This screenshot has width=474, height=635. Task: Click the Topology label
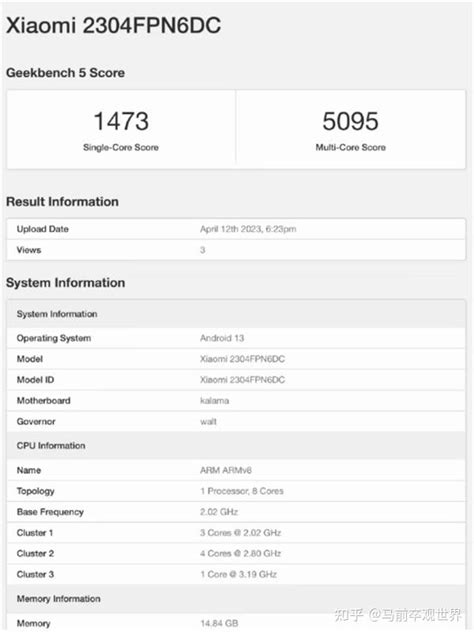click(x=36, y=491)
